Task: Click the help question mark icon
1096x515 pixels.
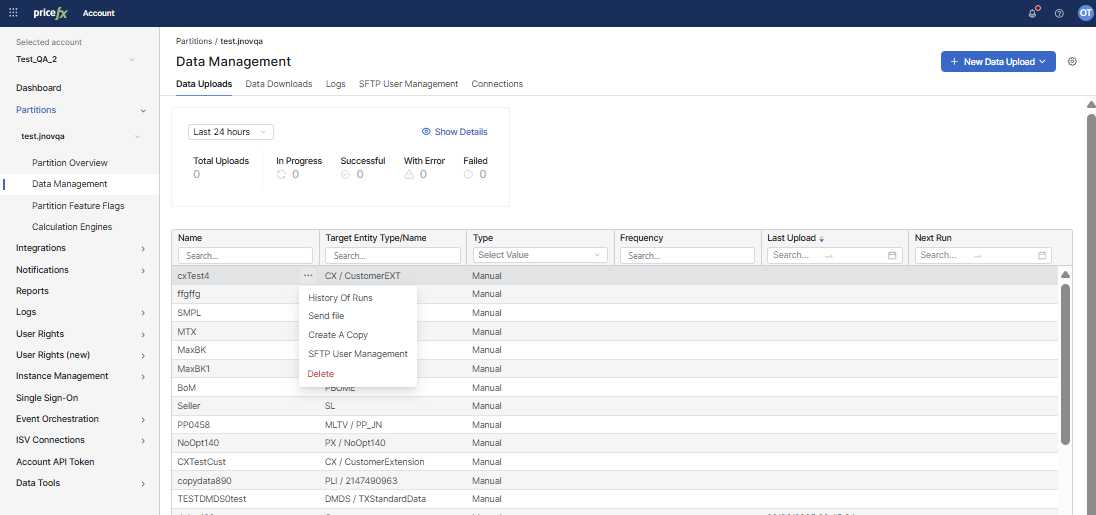Action: (1059, 13)
